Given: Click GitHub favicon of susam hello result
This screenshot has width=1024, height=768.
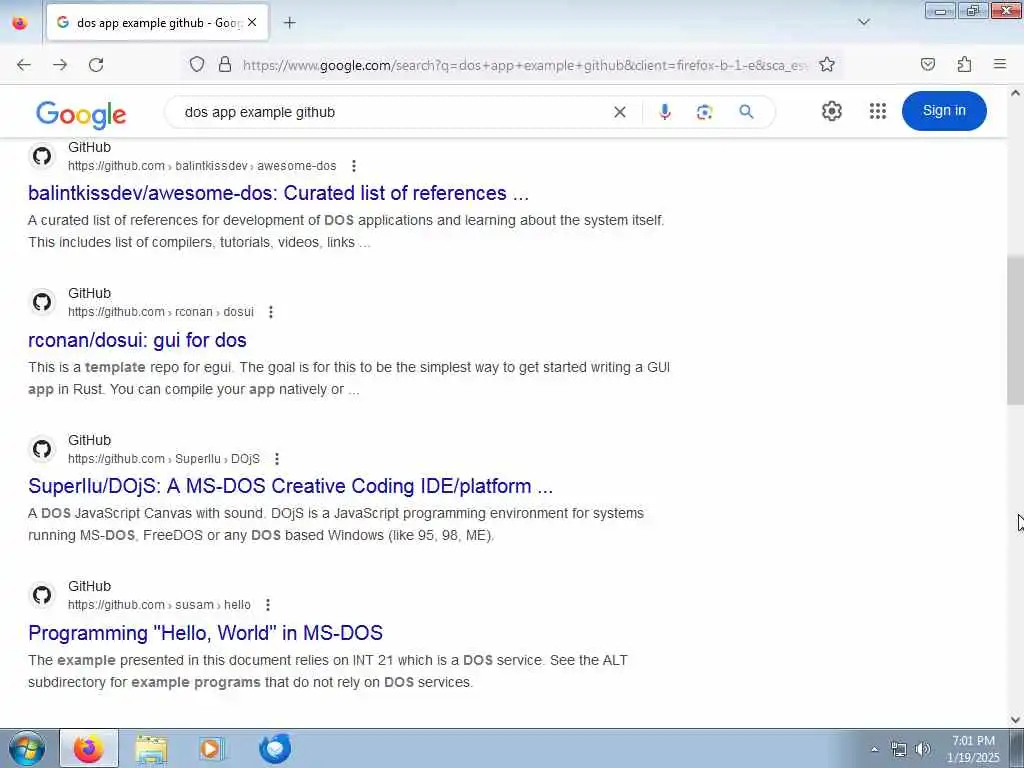Looking at the screenshot, I should tap(42, 595).
